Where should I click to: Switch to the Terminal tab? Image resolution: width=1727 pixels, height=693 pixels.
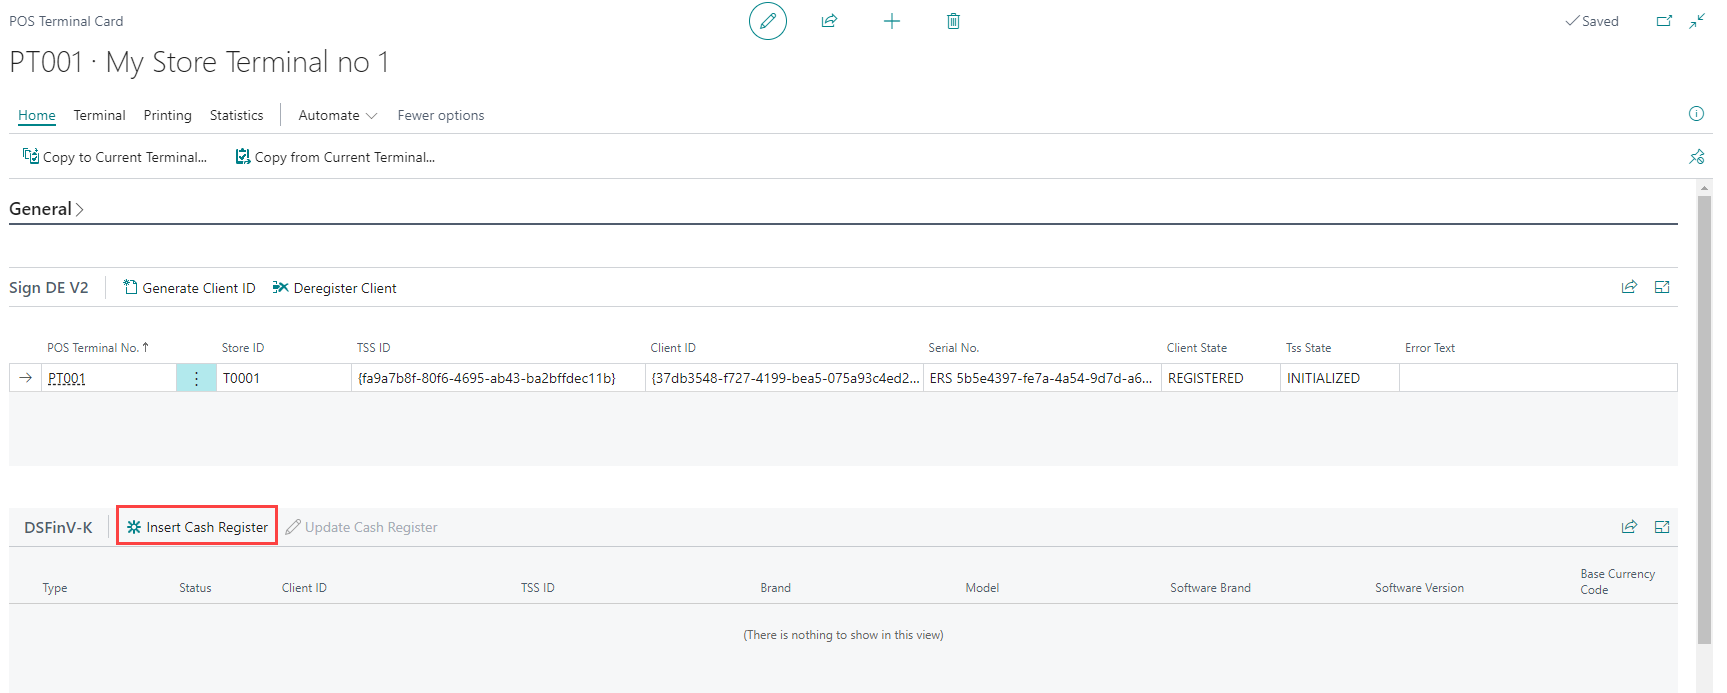coord(99,115)
